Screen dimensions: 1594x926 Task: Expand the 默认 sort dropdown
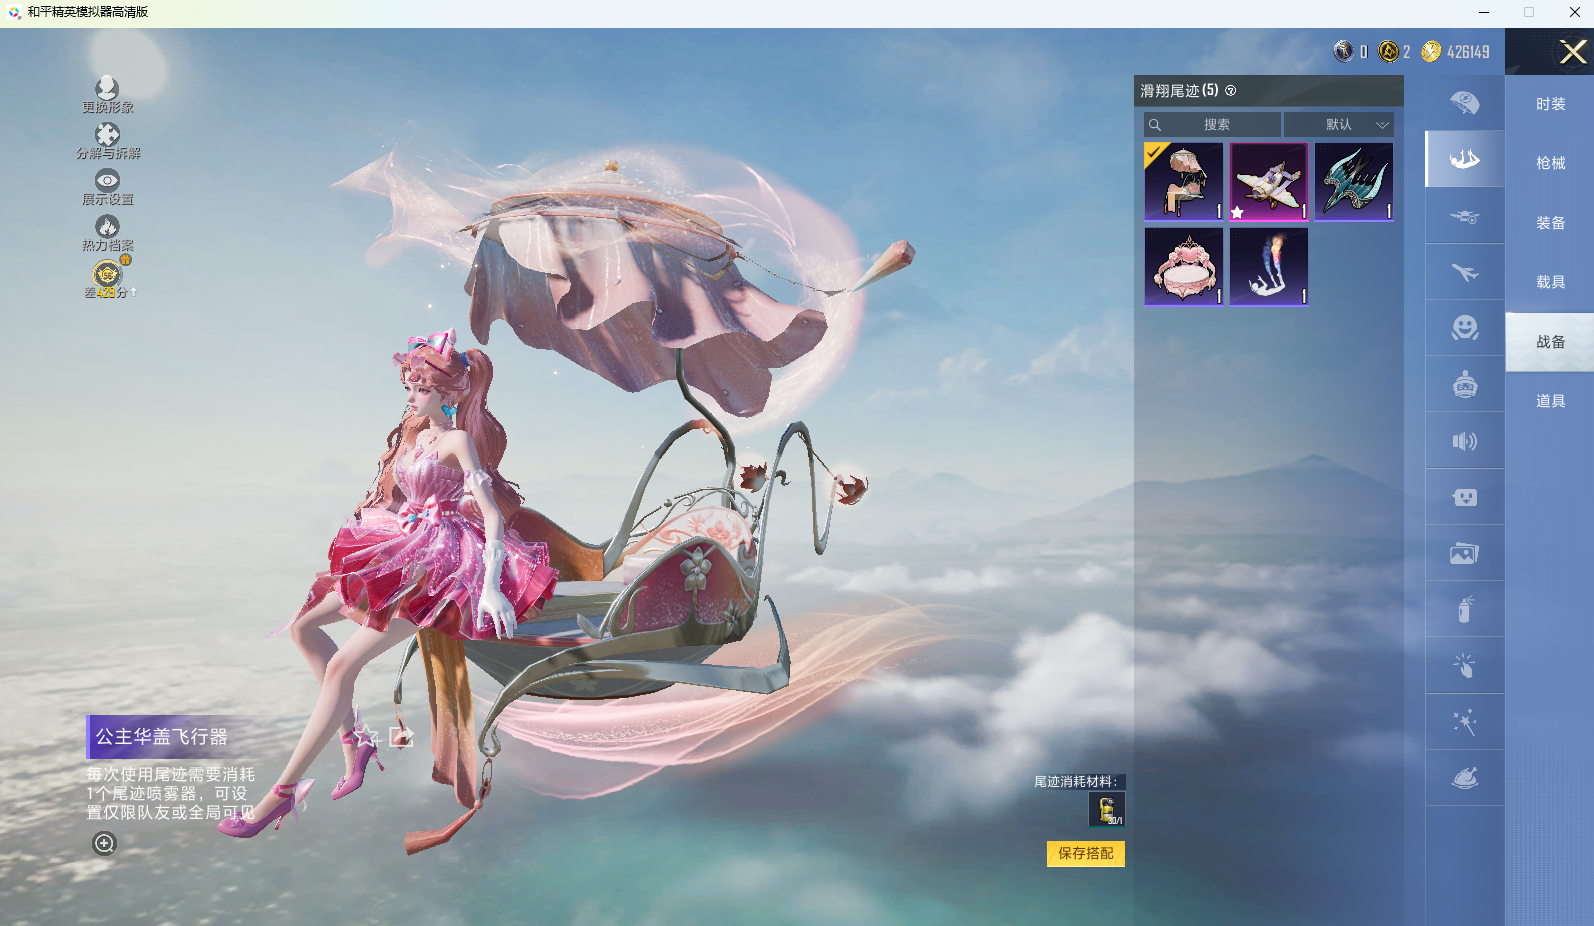1339,125
